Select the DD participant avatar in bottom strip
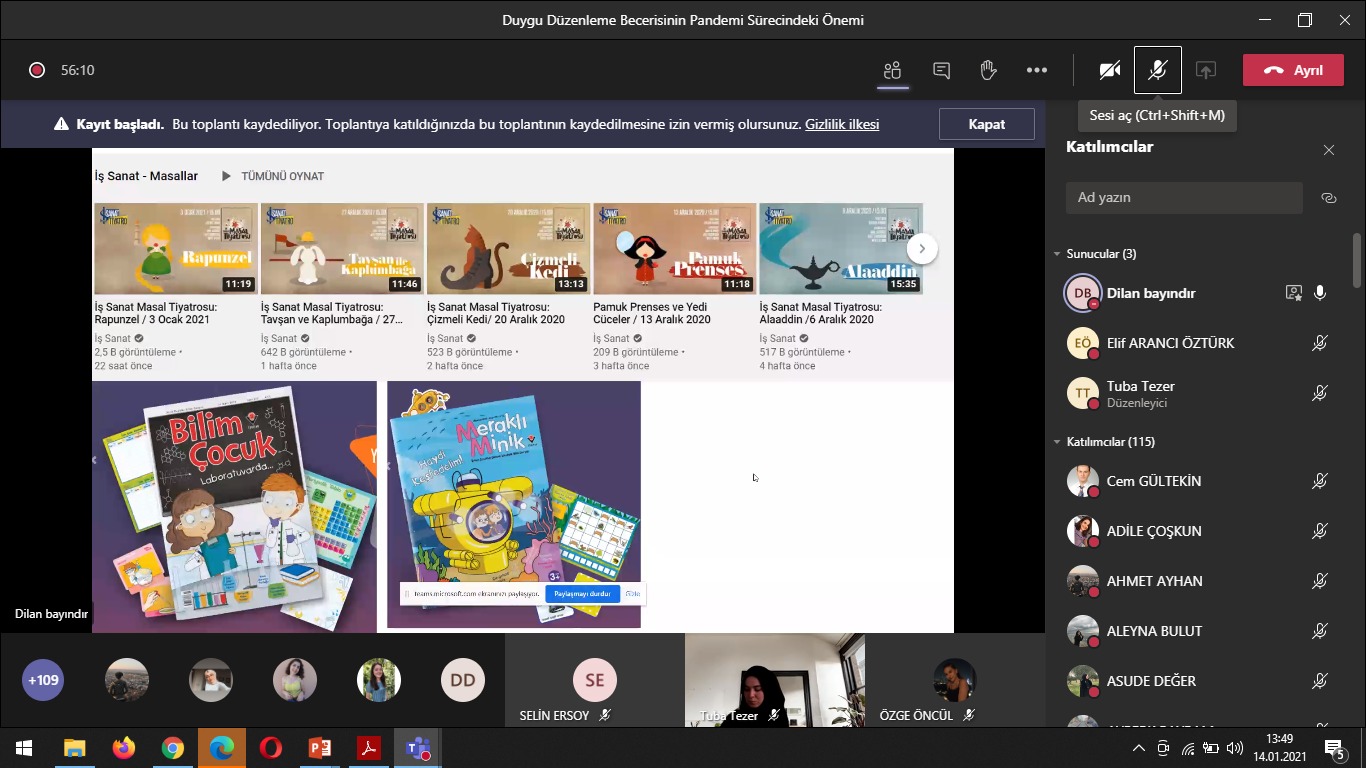The image size is (1366, 768). (463, 680)
